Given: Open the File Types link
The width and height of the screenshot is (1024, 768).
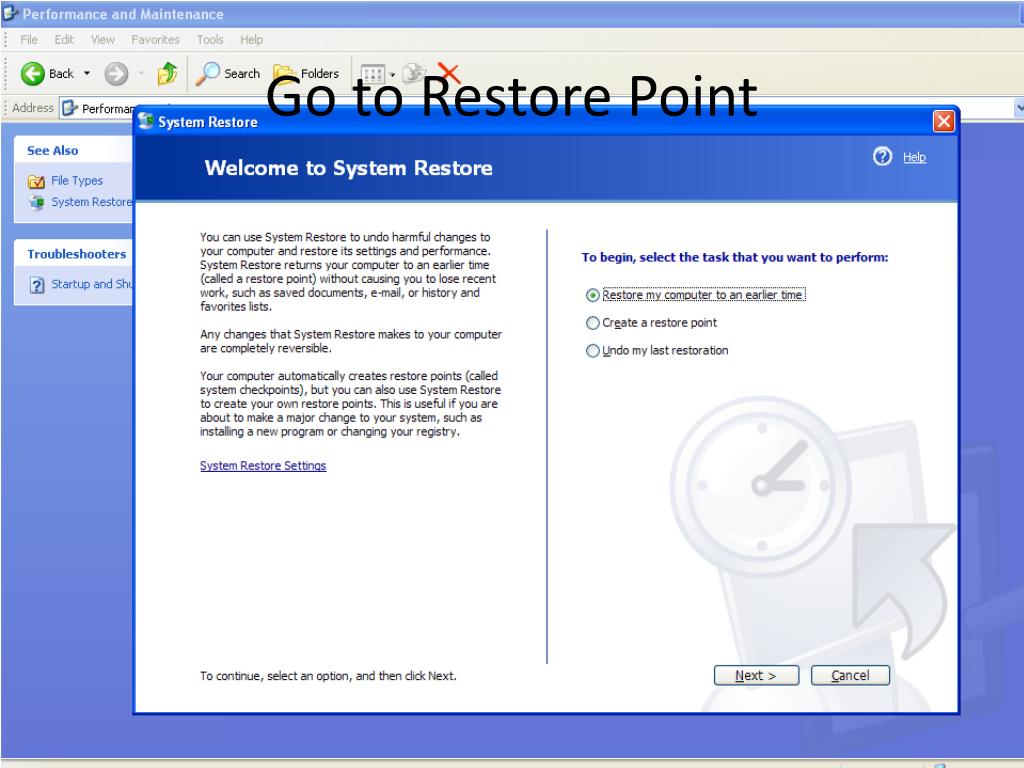Looking at the screenshot, I should [x=77, y=181].
